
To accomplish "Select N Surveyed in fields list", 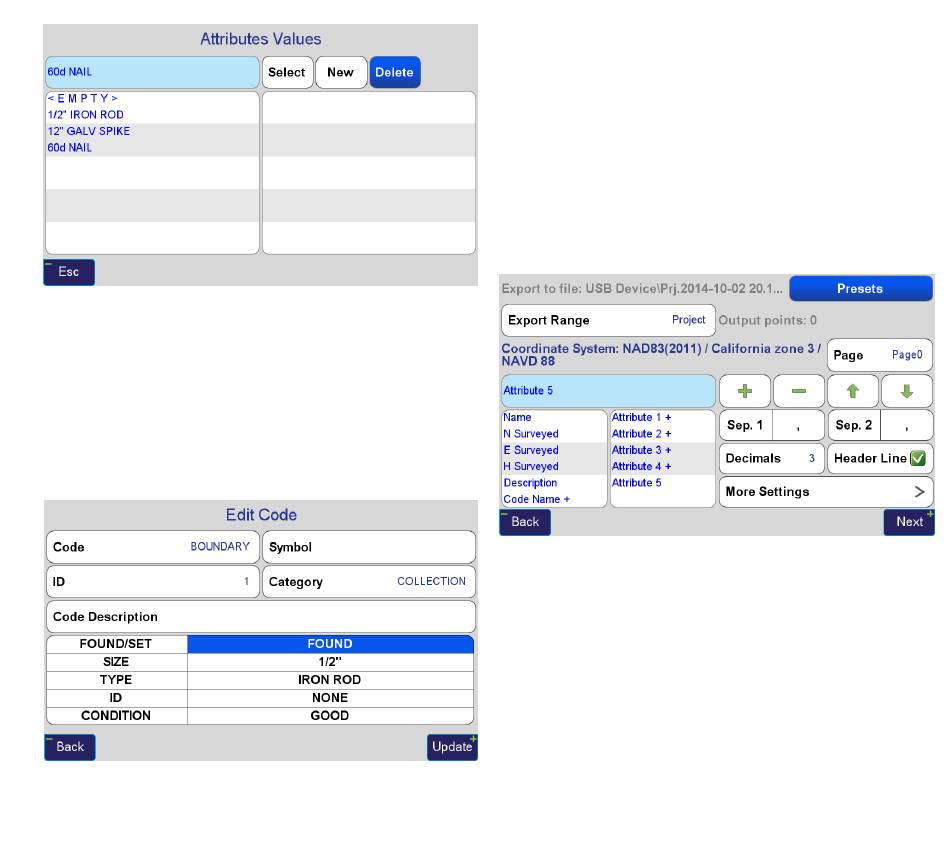I will 554,434.
